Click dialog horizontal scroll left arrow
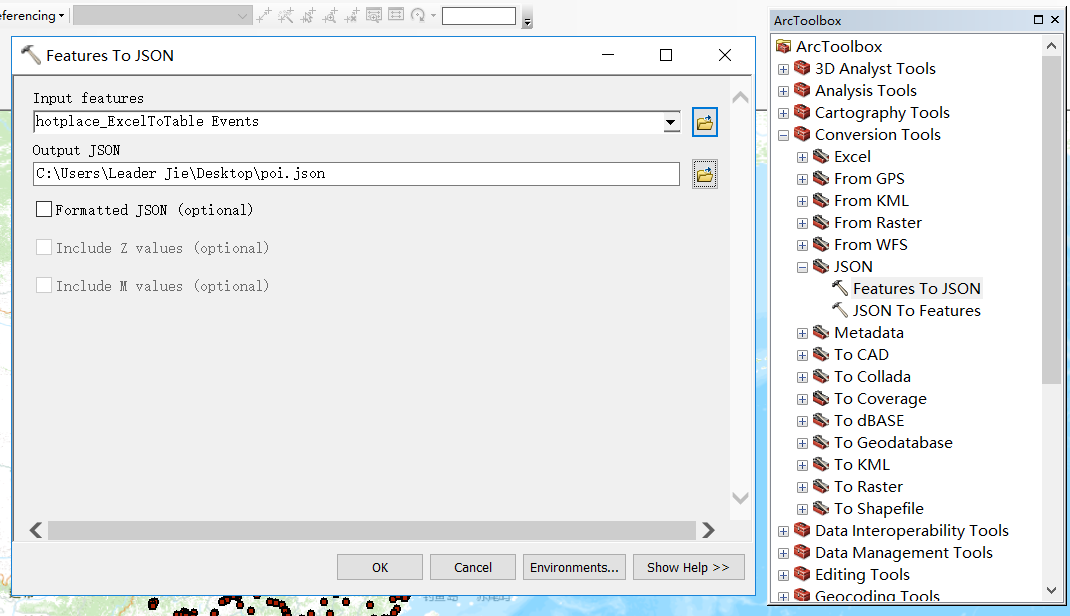This screenshot has width=1070, height=616. point(36,530)
